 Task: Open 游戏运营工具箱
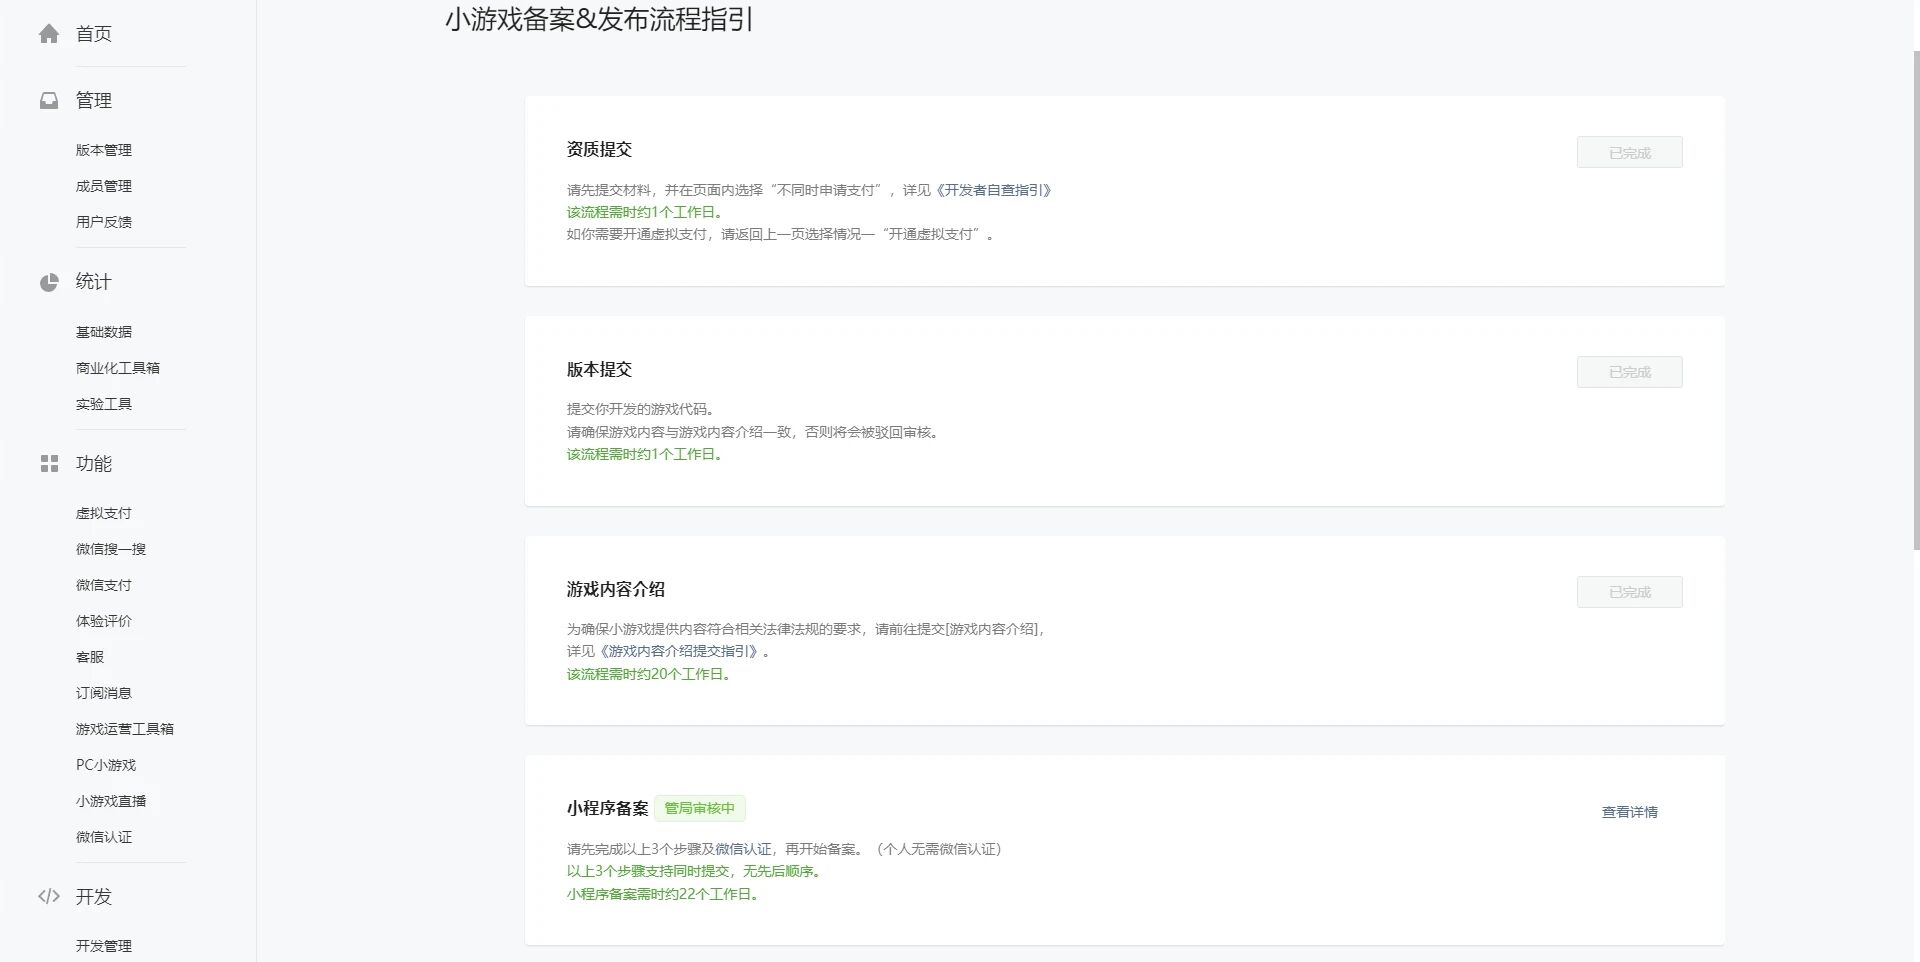tap(125, 729)
